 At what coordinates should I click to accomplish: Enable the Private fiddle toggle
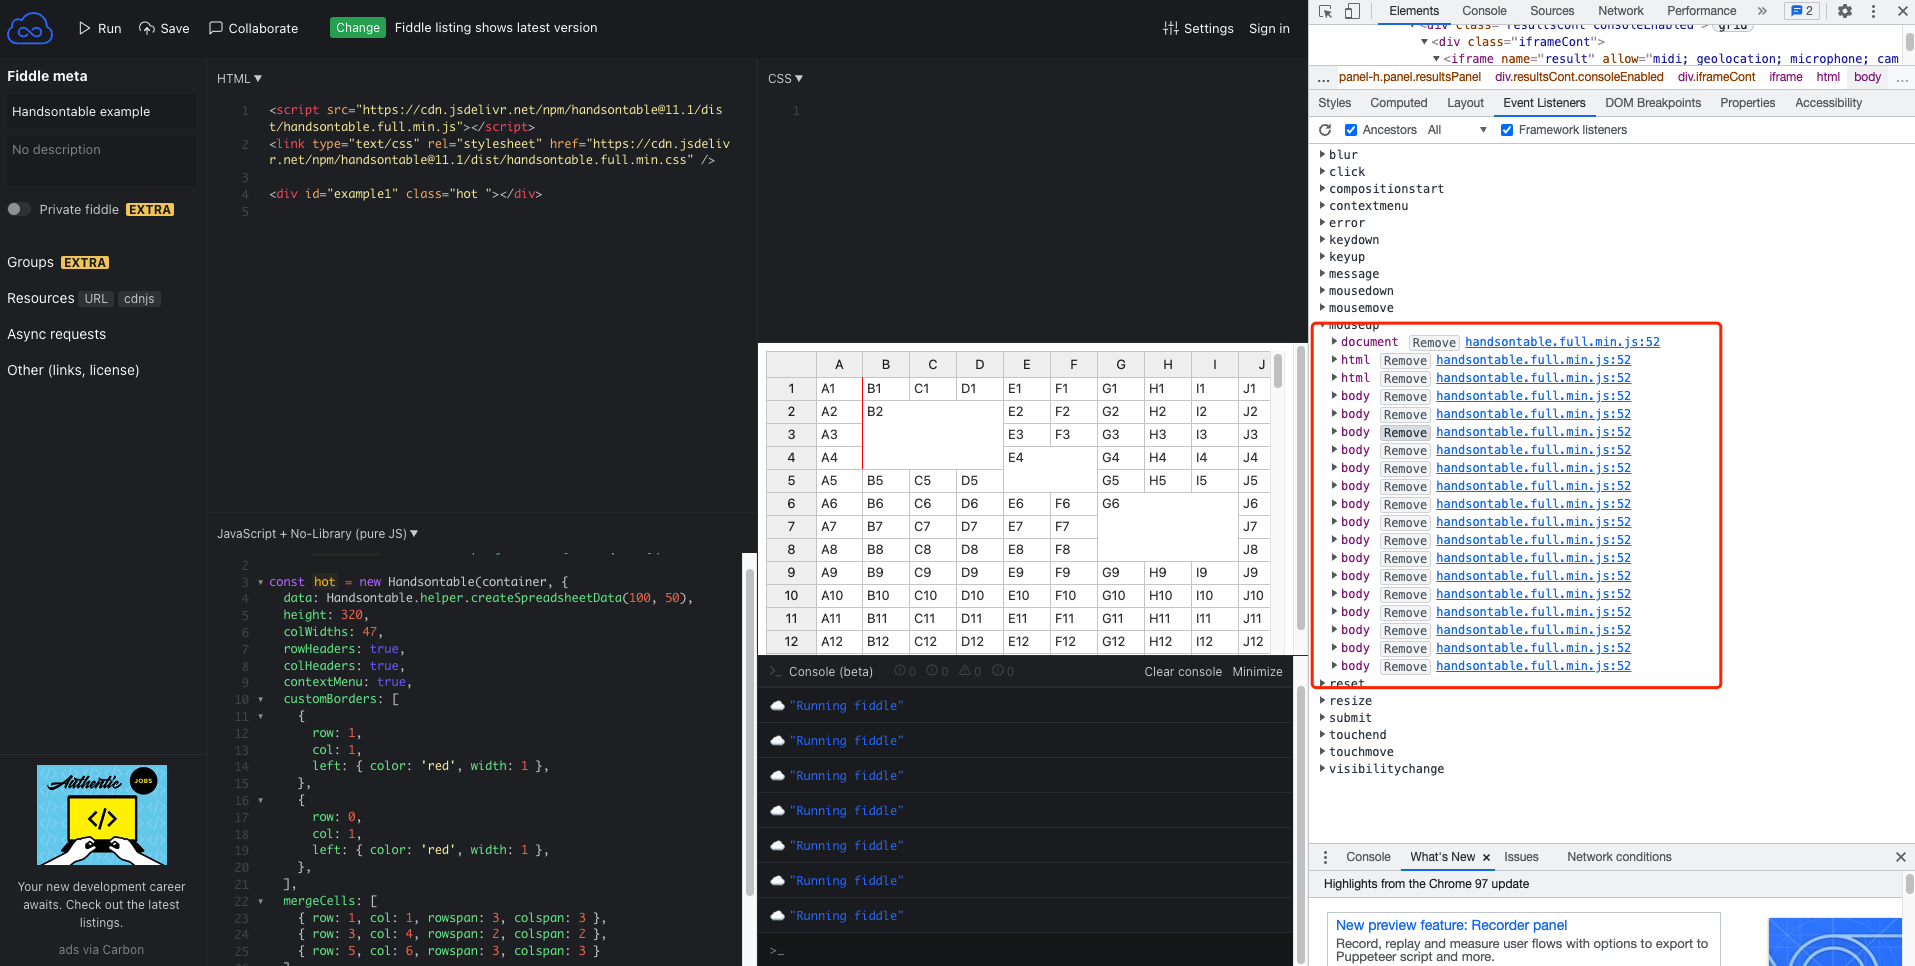click(17, 209)
